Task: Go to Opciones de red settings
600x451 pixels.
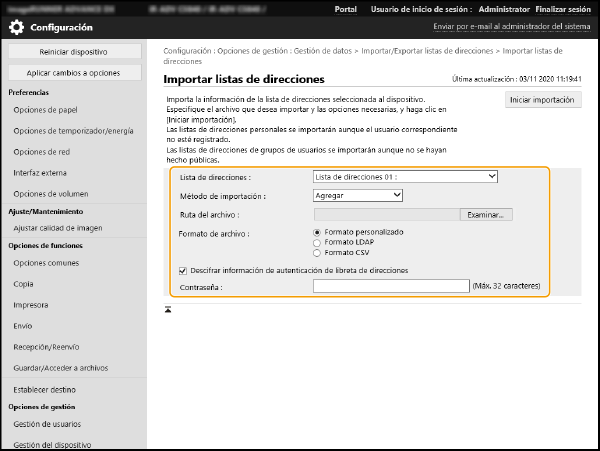Action: coord(43,152)
